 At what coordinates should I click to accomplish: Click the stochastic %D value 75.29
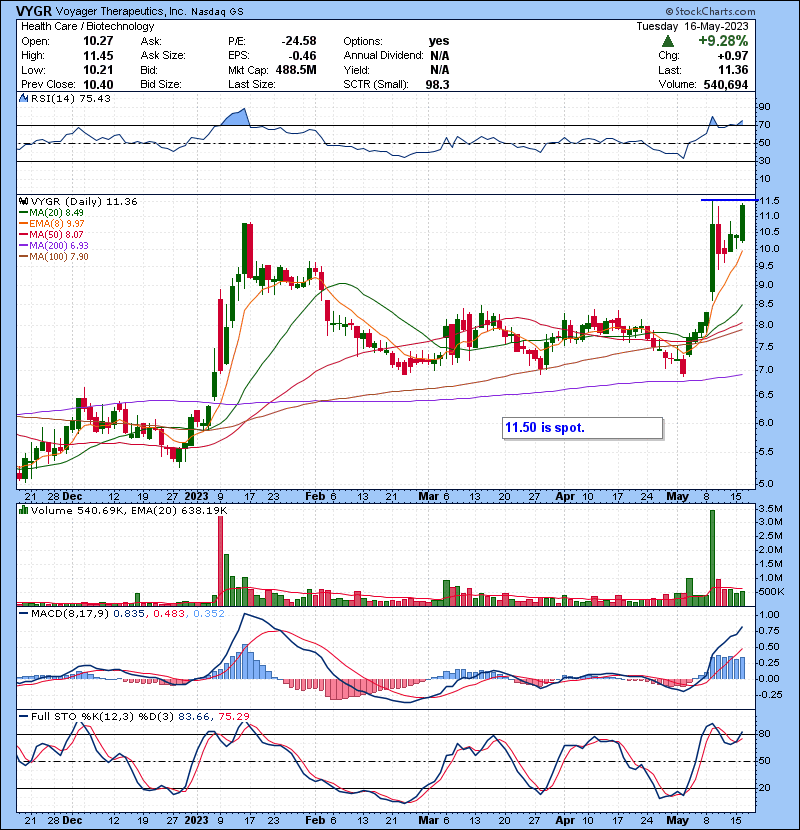[234, 717]
